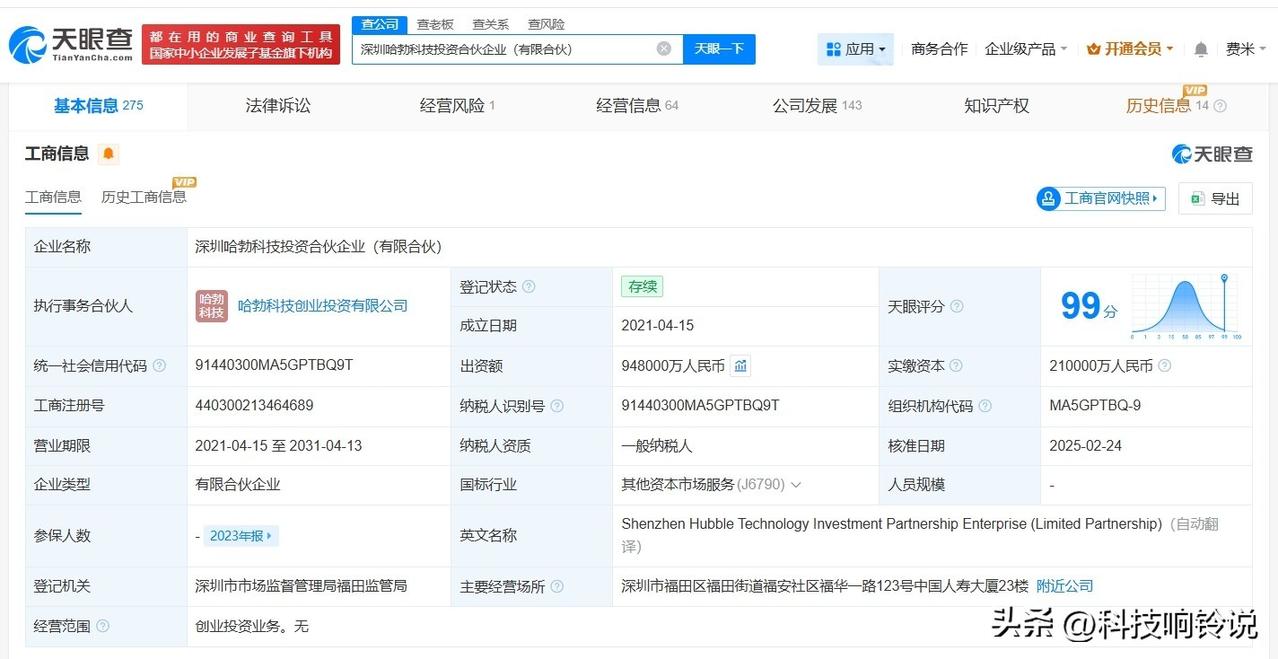The height and width of the screenshot is (659, 1278).
Task: Switch to the 知识产权 tab
Action: [x=996, y=105]
